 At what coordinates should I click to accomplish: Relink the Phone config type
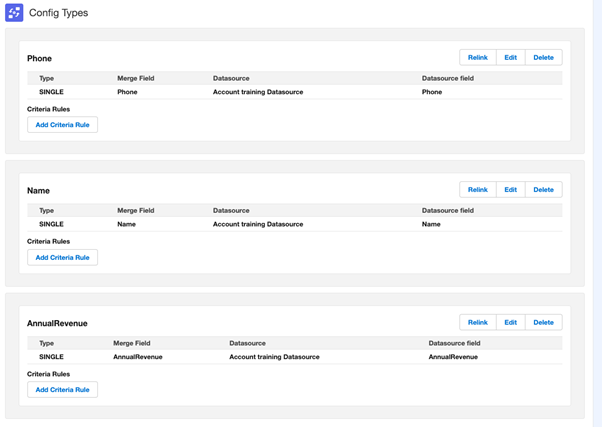coord(477,58)
